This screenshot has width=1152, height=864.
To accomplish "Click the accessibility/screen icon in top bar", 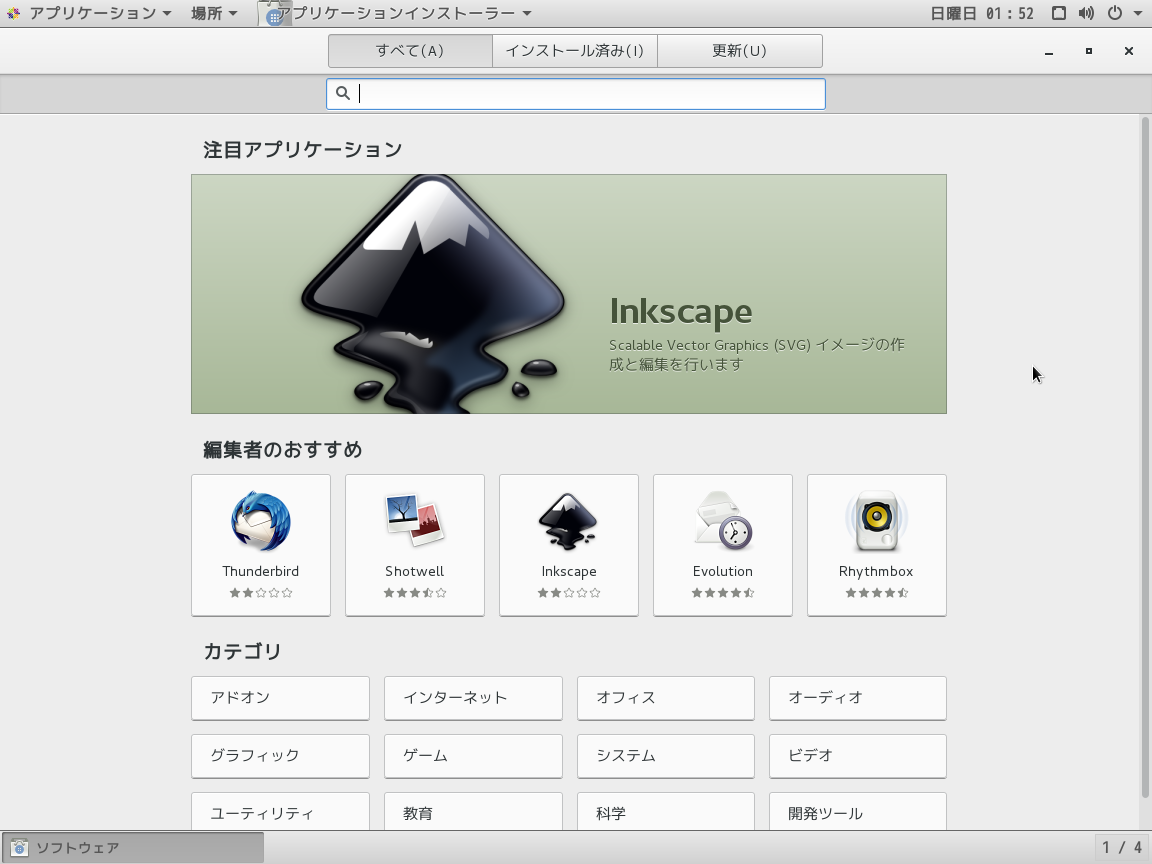I will click(x=1059, y=13).
